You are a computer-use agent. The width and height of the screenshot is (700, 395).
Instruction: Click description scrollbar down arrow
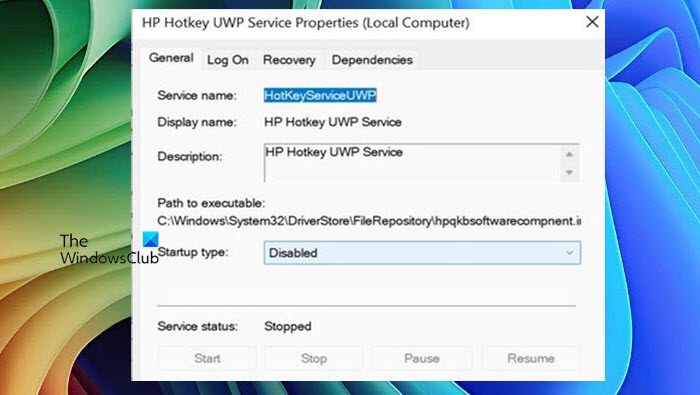[569, 172]
